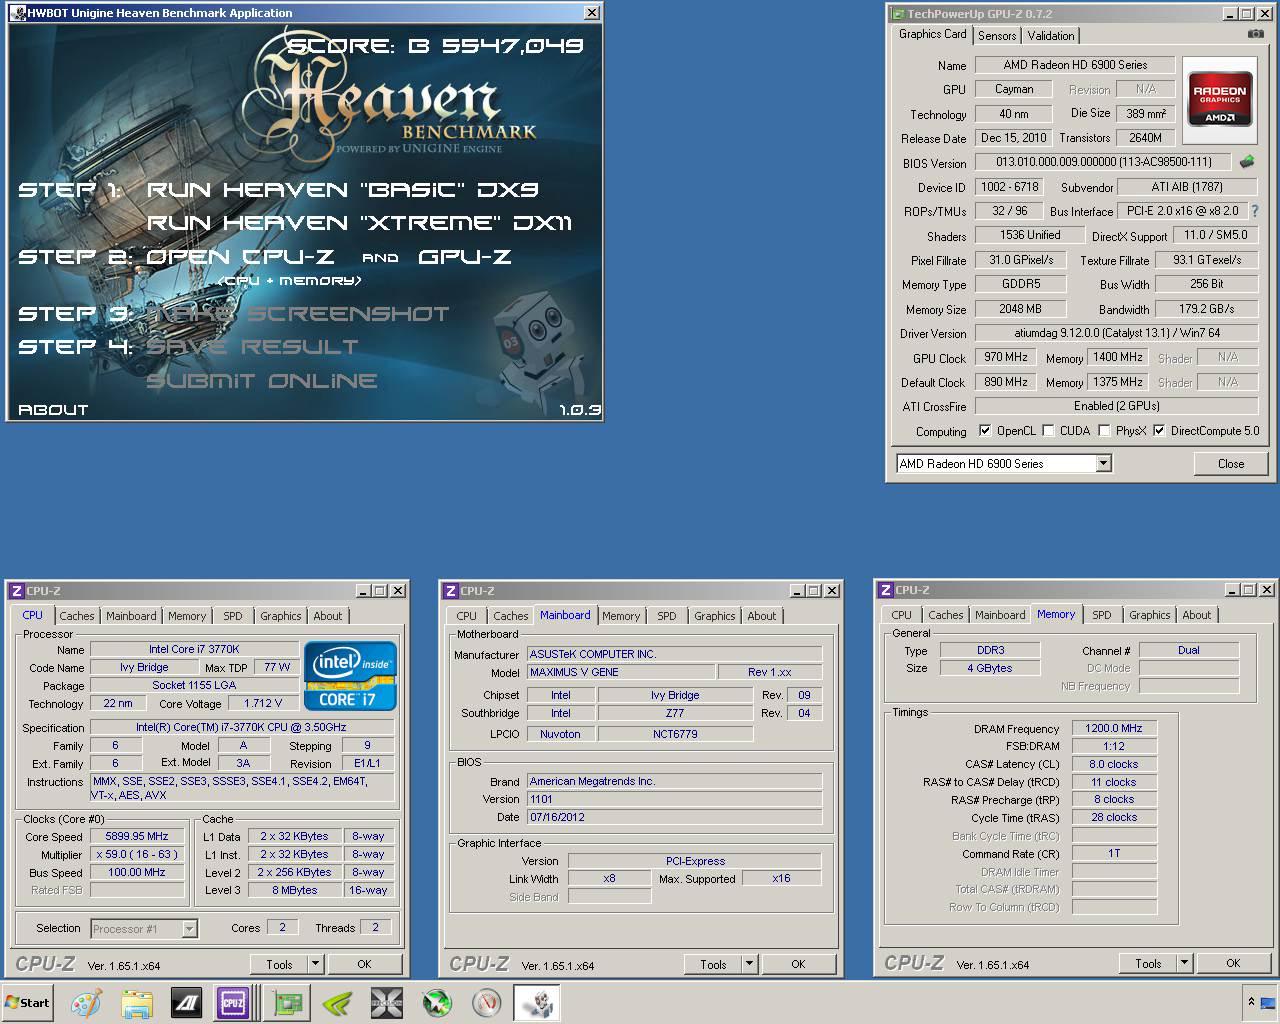Click the Intel Core i7 logo in CPU-Z

point(350,676)
